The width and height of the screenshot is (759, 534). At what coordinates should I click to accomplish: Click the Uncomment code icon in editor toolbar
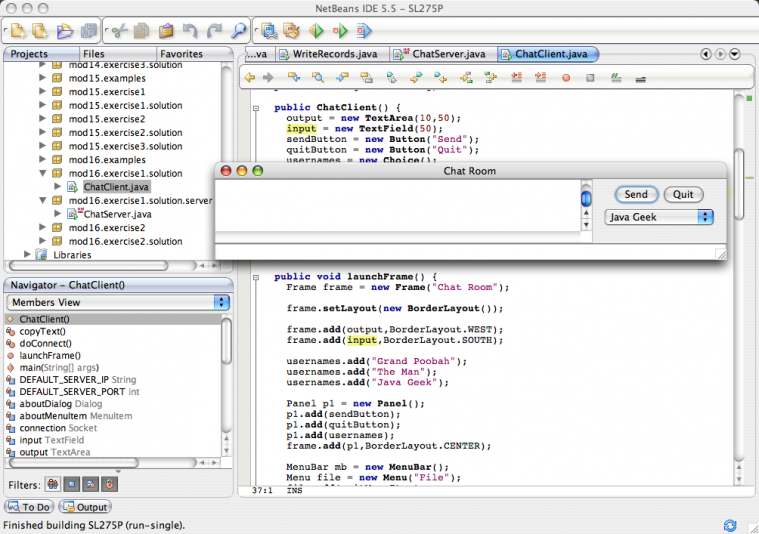pyautogui.click(x=640, y=78)
